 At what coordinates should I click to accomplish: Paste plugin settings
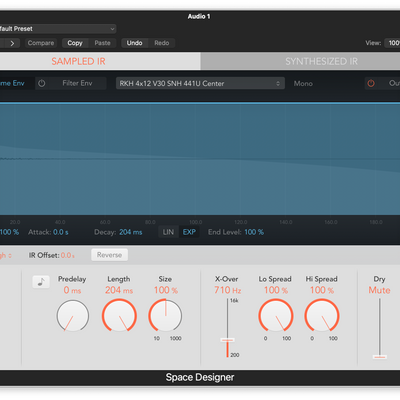(x=102, y=43)
